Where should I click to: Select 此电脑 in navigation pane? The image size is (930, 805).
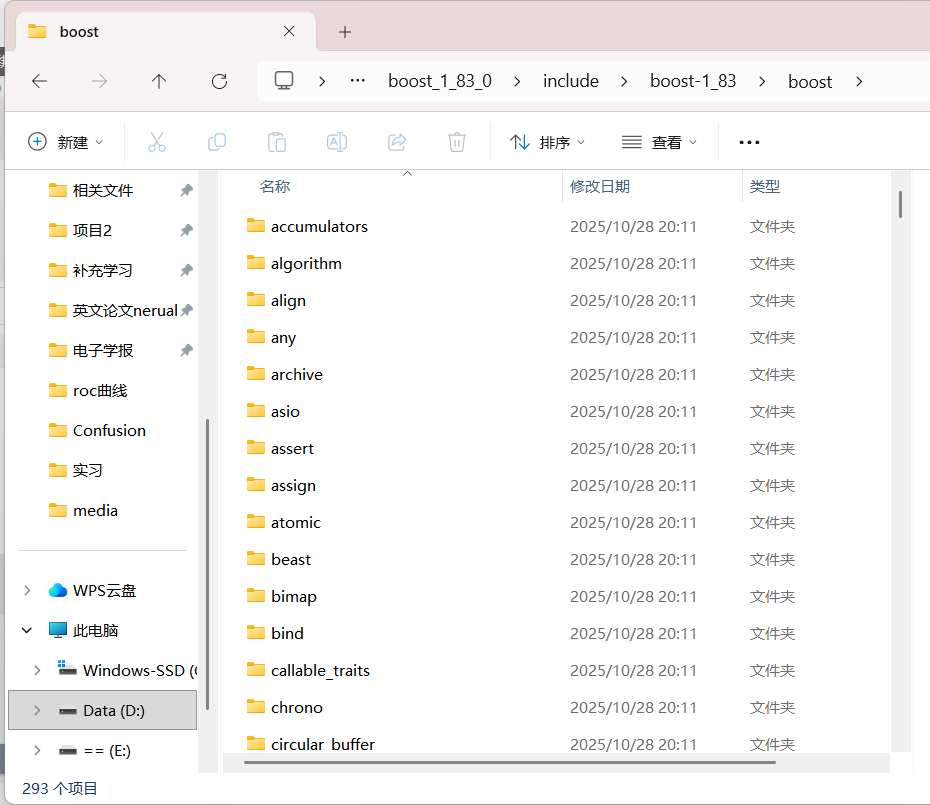[84, 630]
